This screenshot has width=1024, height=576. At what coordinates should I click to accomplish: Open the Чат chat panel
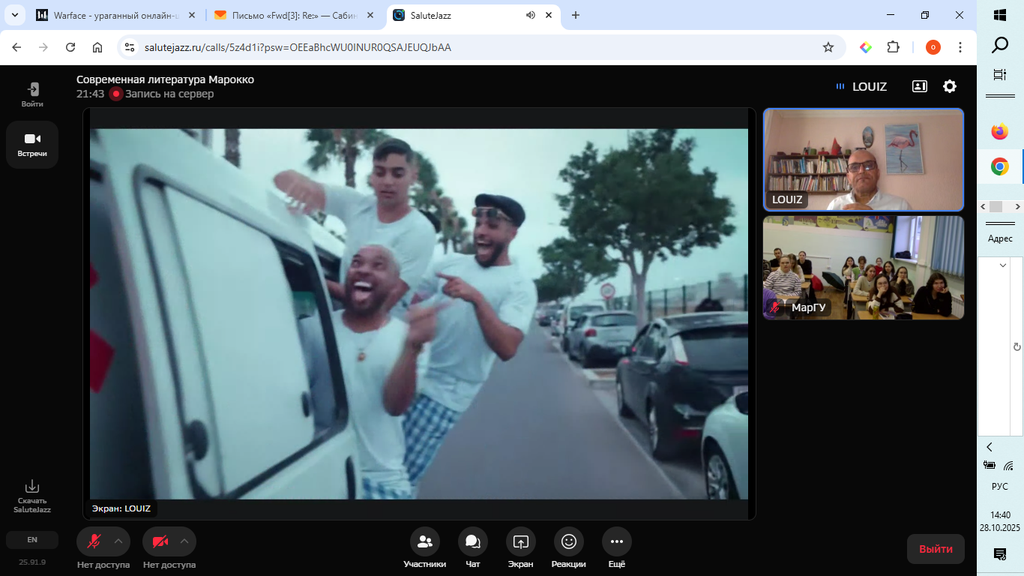coord(472,542)
